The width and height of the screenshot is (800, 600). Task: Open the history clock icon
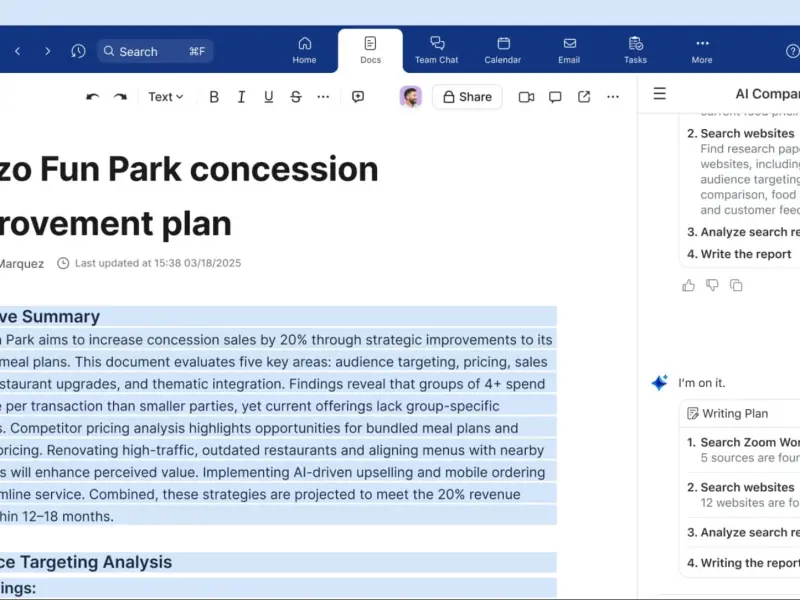click(x=78, y=51)
